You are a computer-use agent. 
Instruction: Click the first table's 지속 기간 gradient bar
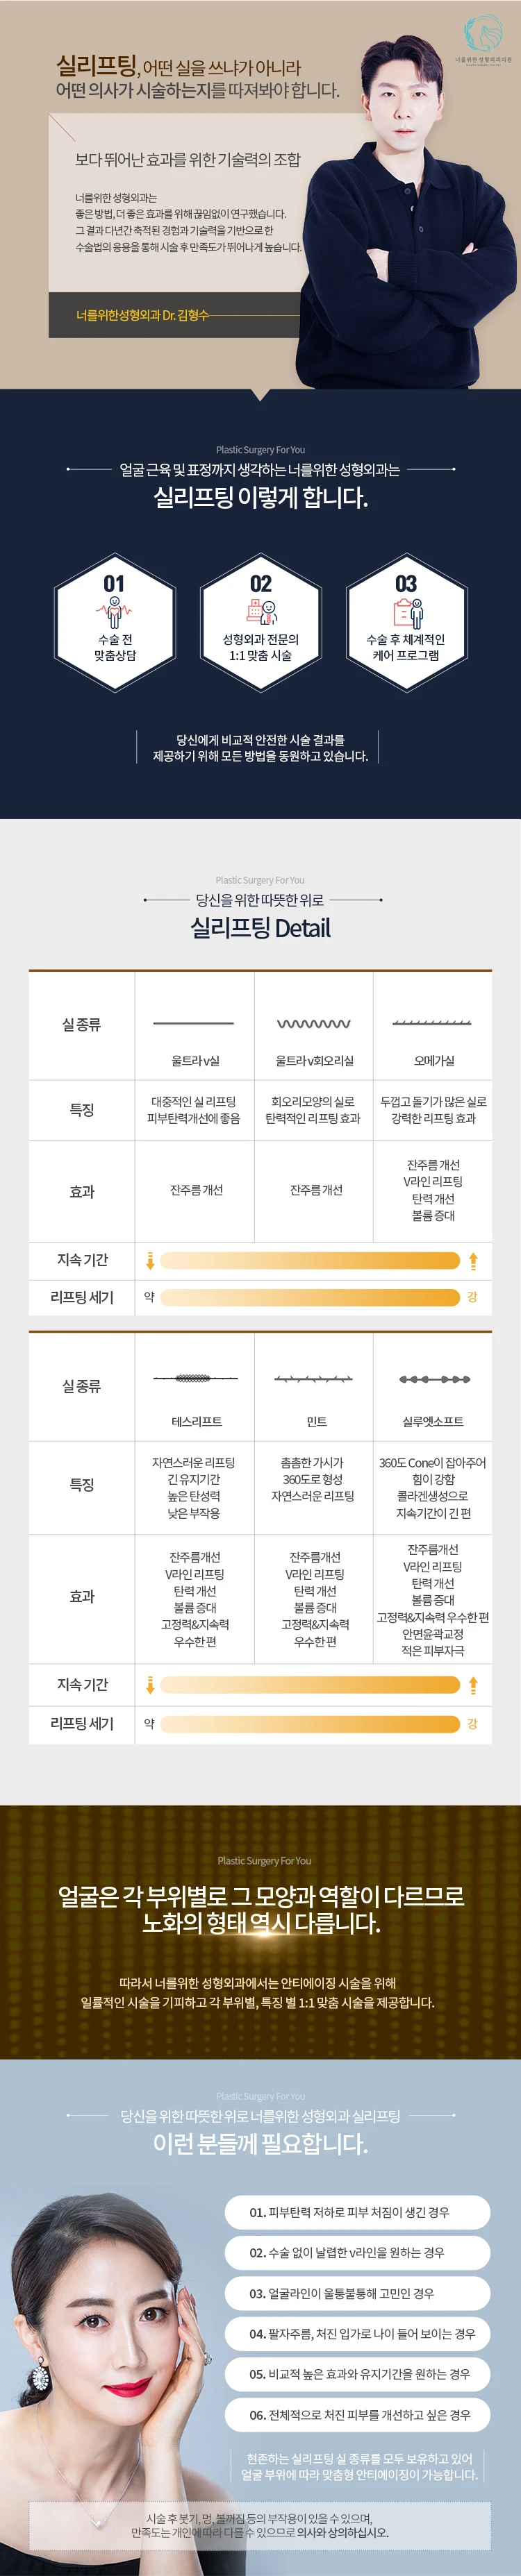pos(310,1261)
